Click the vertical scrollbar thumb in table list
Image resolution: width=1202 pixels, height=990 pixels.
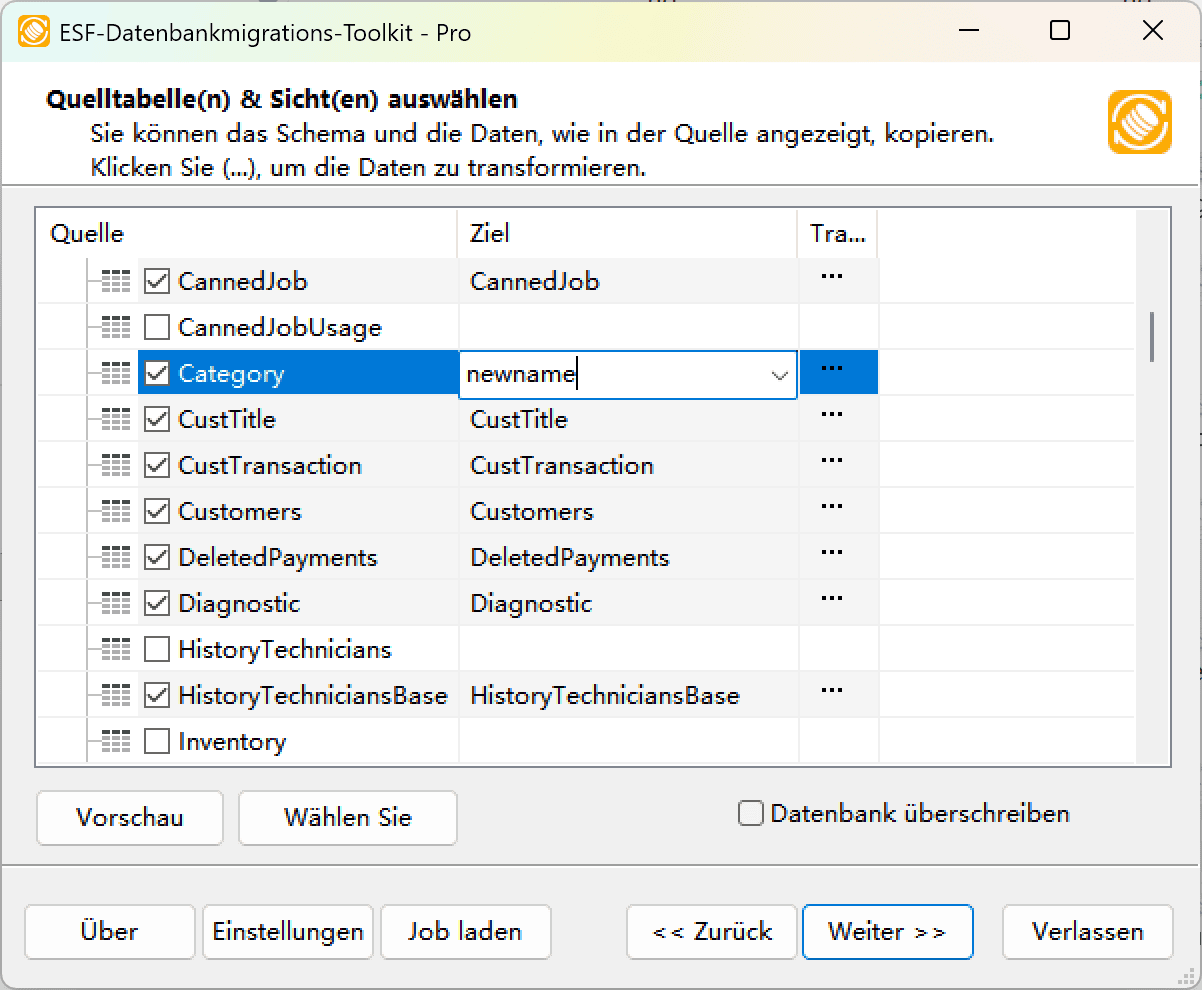click(x=1152, y=336)
